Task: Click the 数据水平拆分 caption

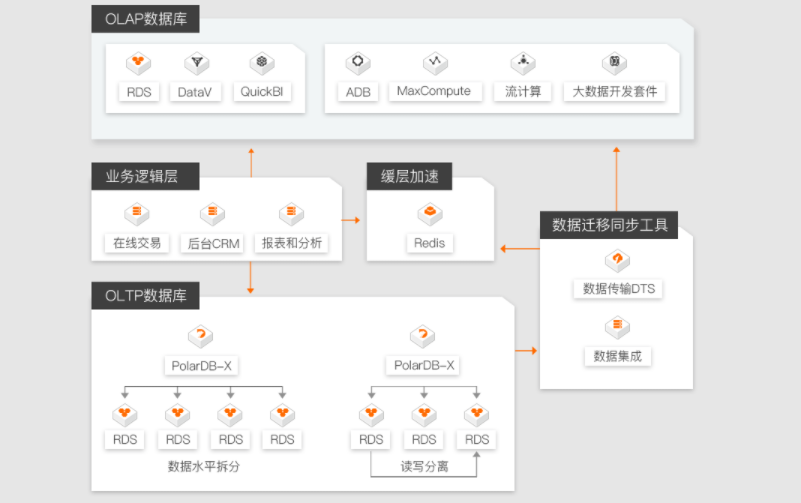Action: tap(204, 466)
